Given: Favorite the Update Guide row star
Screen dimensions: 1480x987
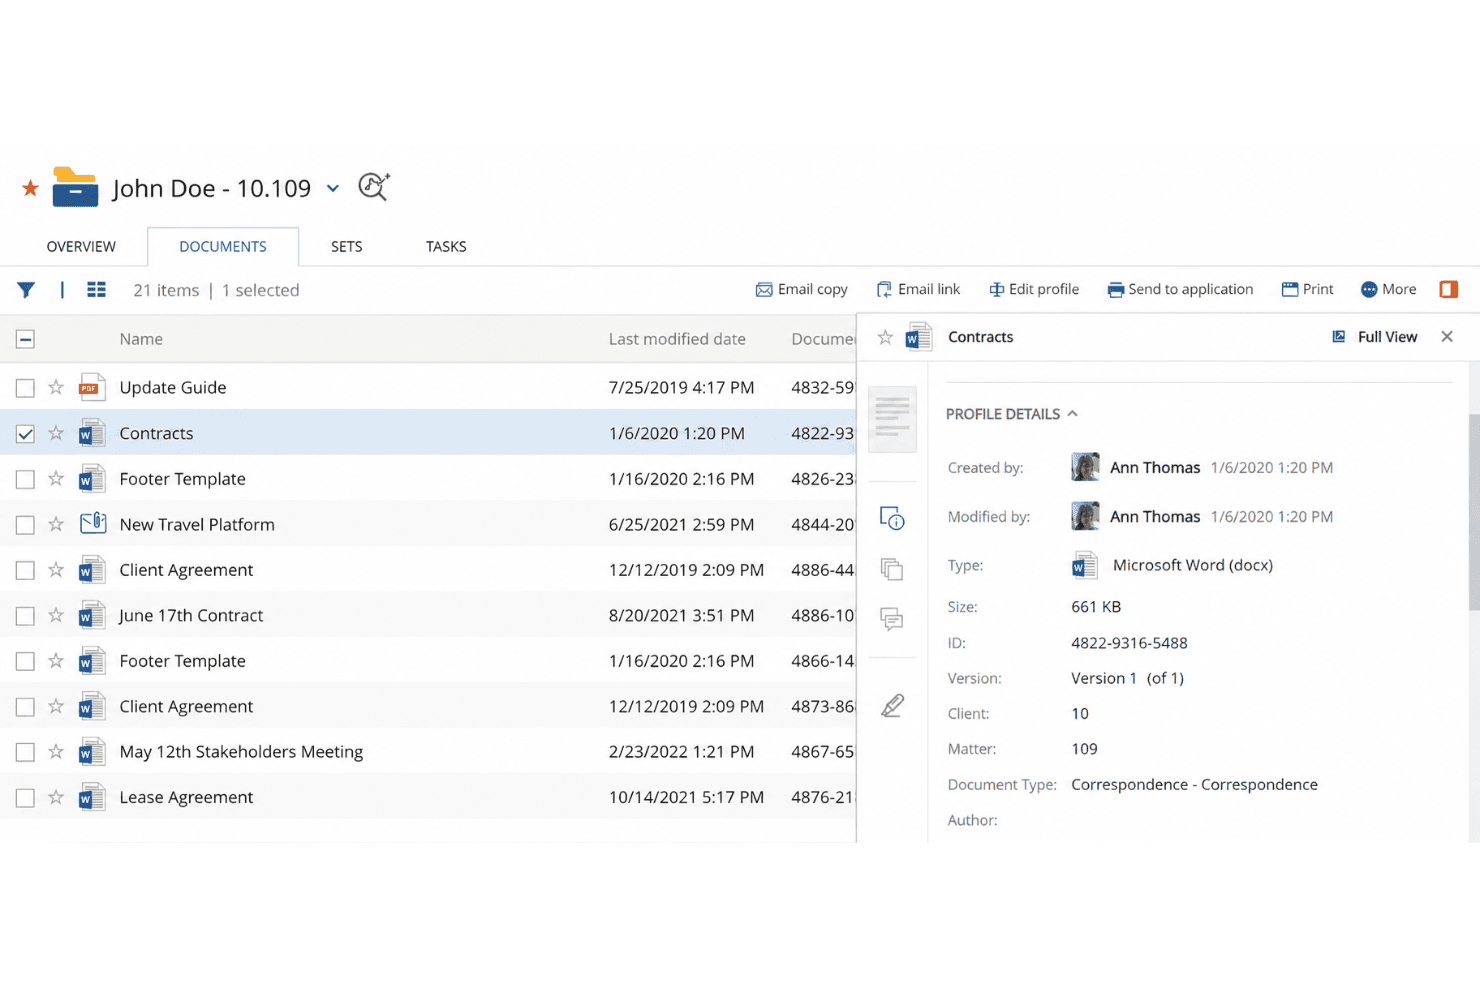Looking at the screenshot, I should [56, 387].
